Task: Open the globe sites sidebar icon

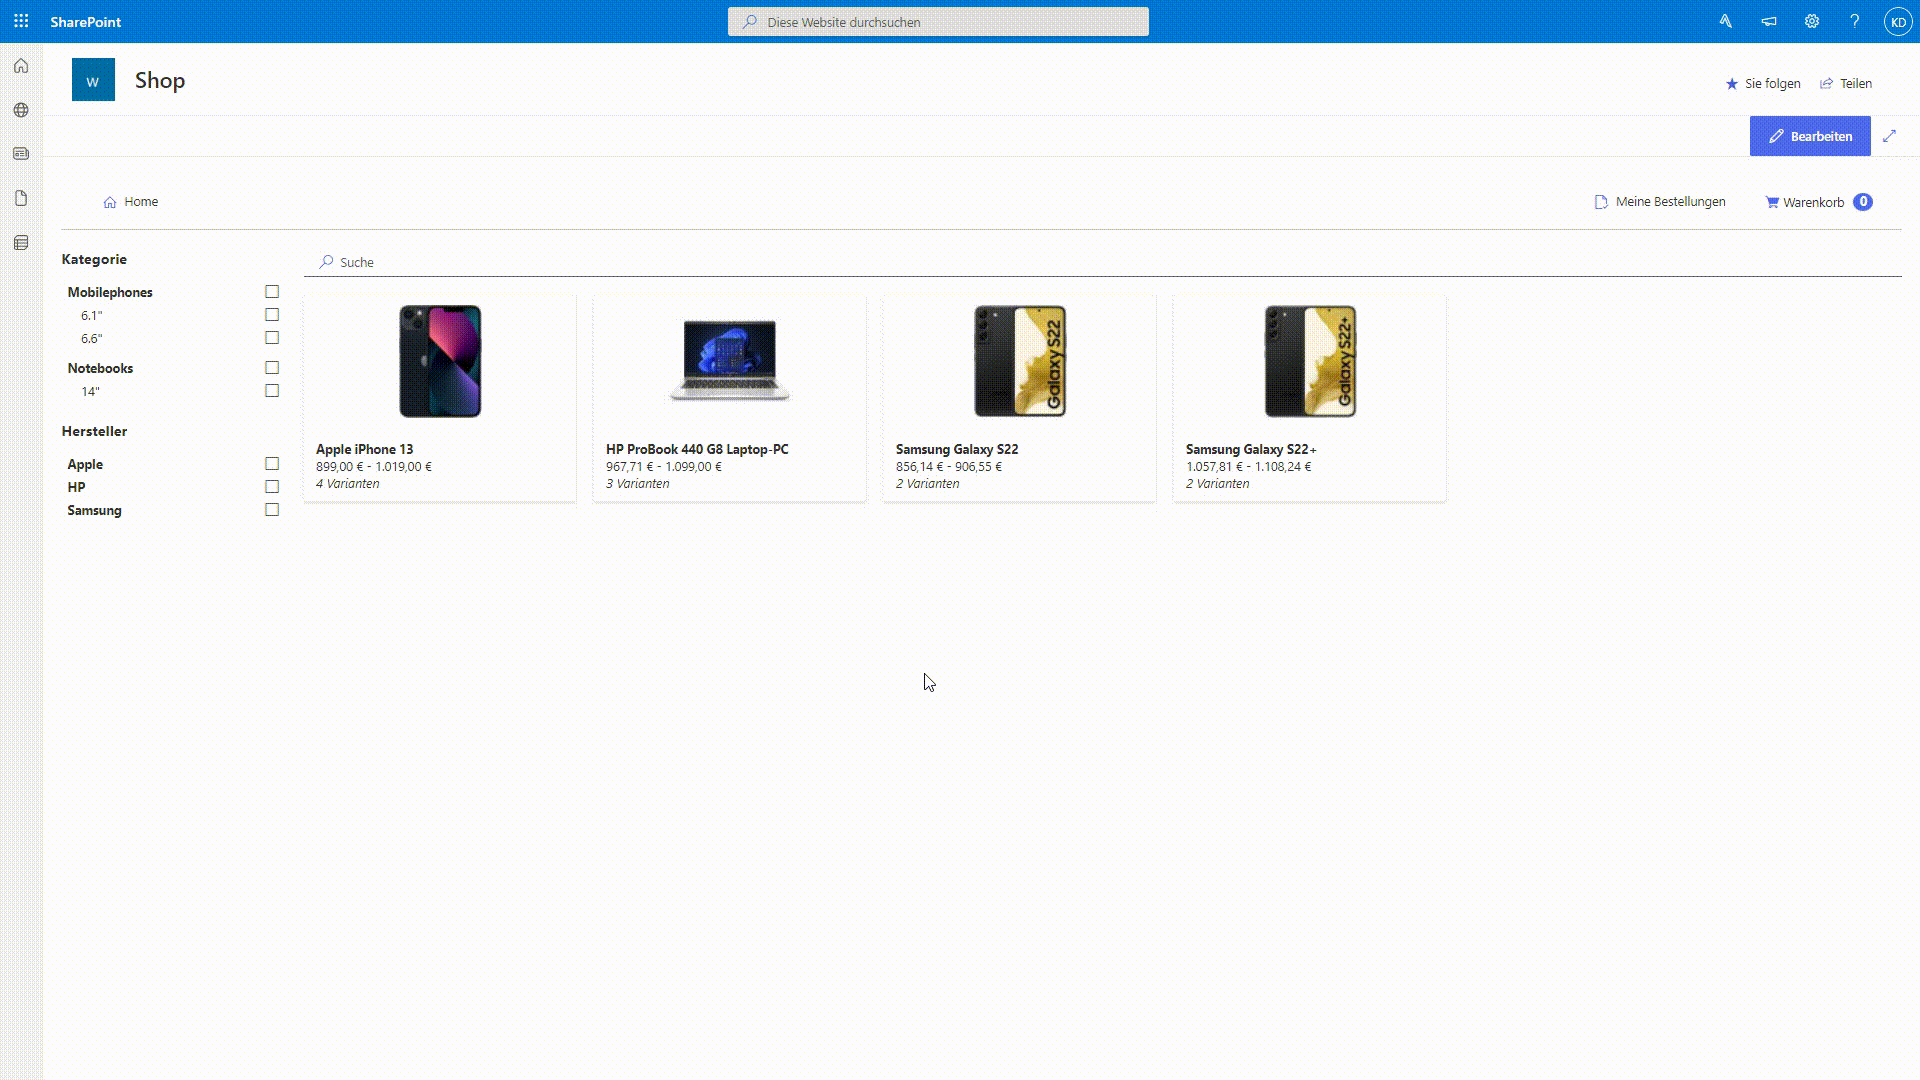Action: coord(21,110)
